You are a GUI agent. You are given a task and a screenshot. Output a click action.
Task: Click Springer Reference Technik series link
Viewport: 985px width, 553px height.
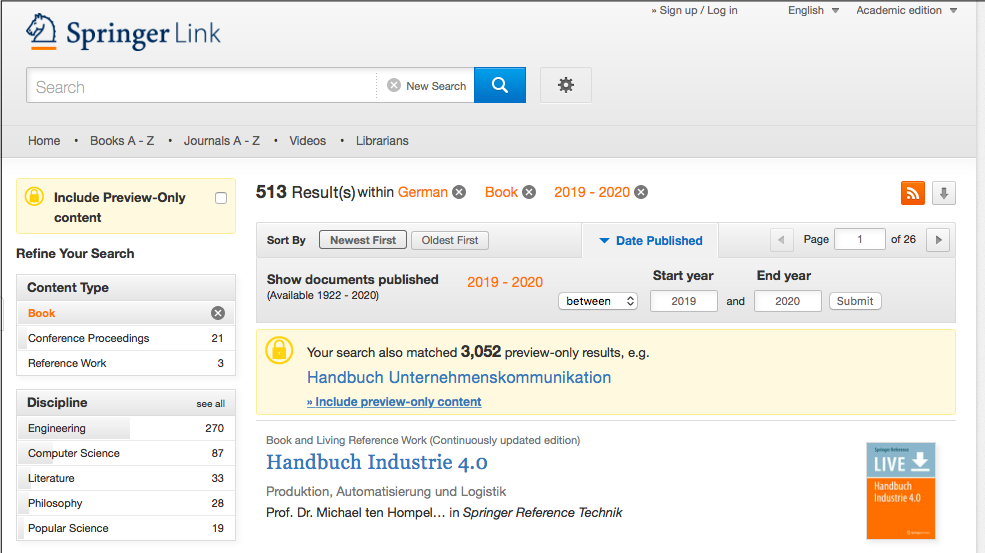[x=542, y=513]
